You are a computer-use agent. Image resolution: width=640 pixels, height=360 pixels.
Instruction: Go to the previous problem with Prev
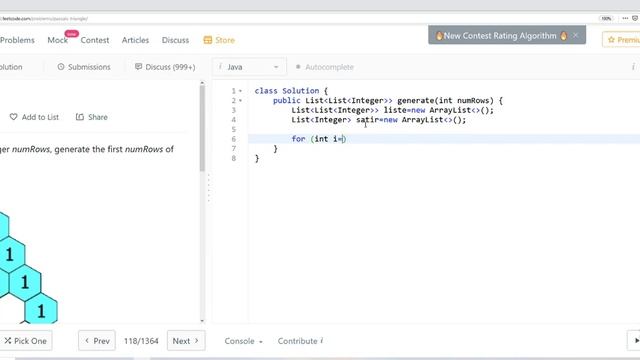[x=97, y=341]
